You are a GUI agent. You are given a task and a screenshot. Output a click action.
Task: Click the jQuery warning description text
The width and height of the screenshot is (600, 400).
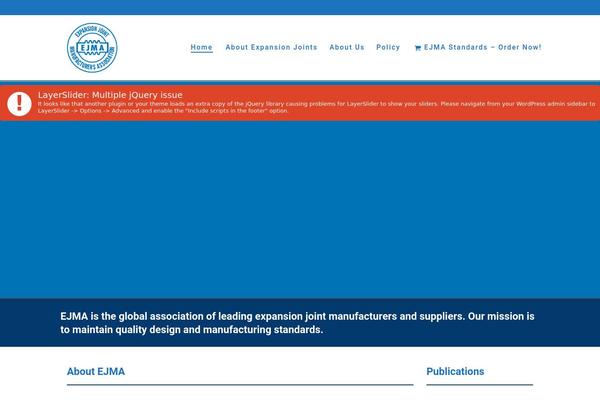[316, 107]
